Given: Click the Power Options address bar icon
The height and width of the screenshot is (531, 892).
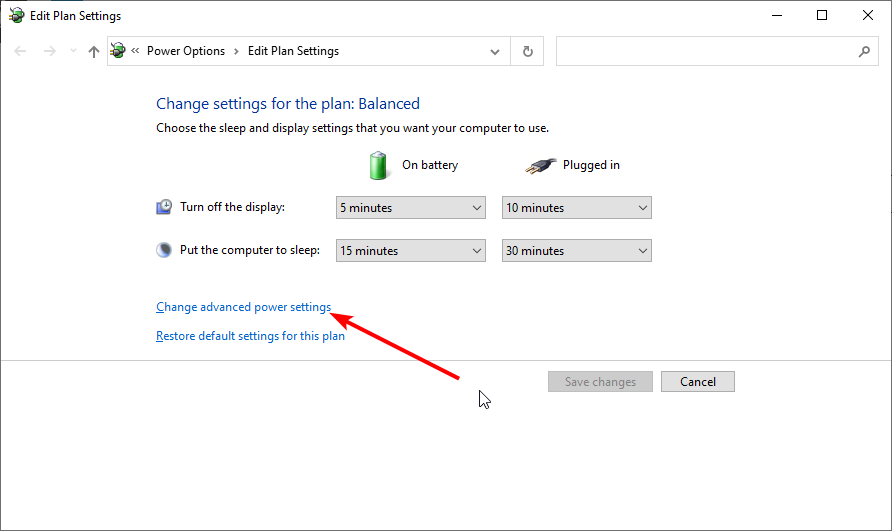Looking at the screenshot, I should tap(118, 51).
